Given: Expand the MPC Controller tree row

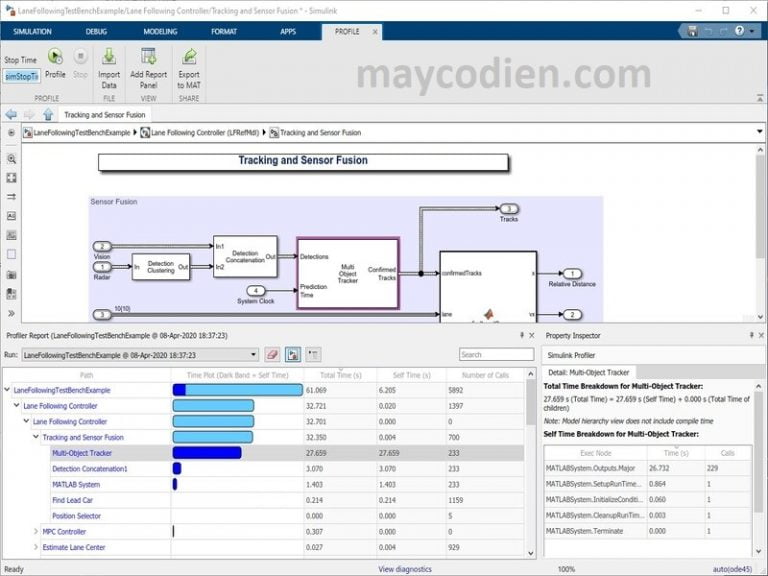Looking at the screenshot, I should 35,531.
